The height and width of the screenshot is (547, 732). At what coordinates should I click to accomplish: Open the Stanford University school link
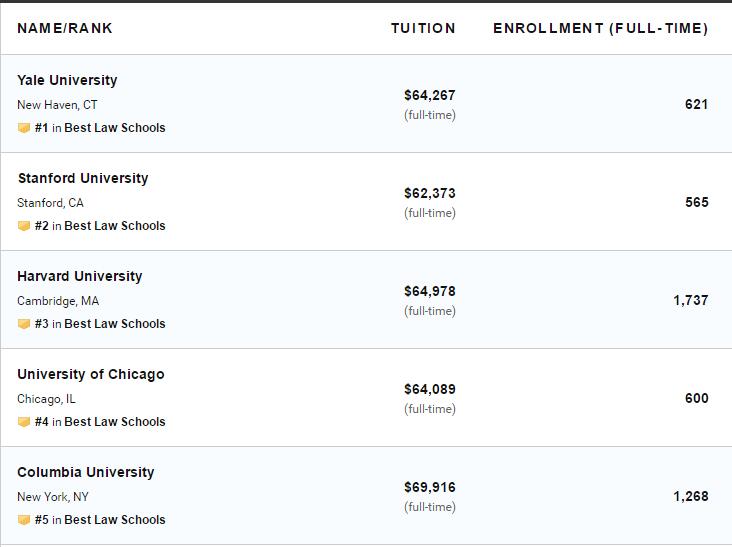(x=82, y=178)
